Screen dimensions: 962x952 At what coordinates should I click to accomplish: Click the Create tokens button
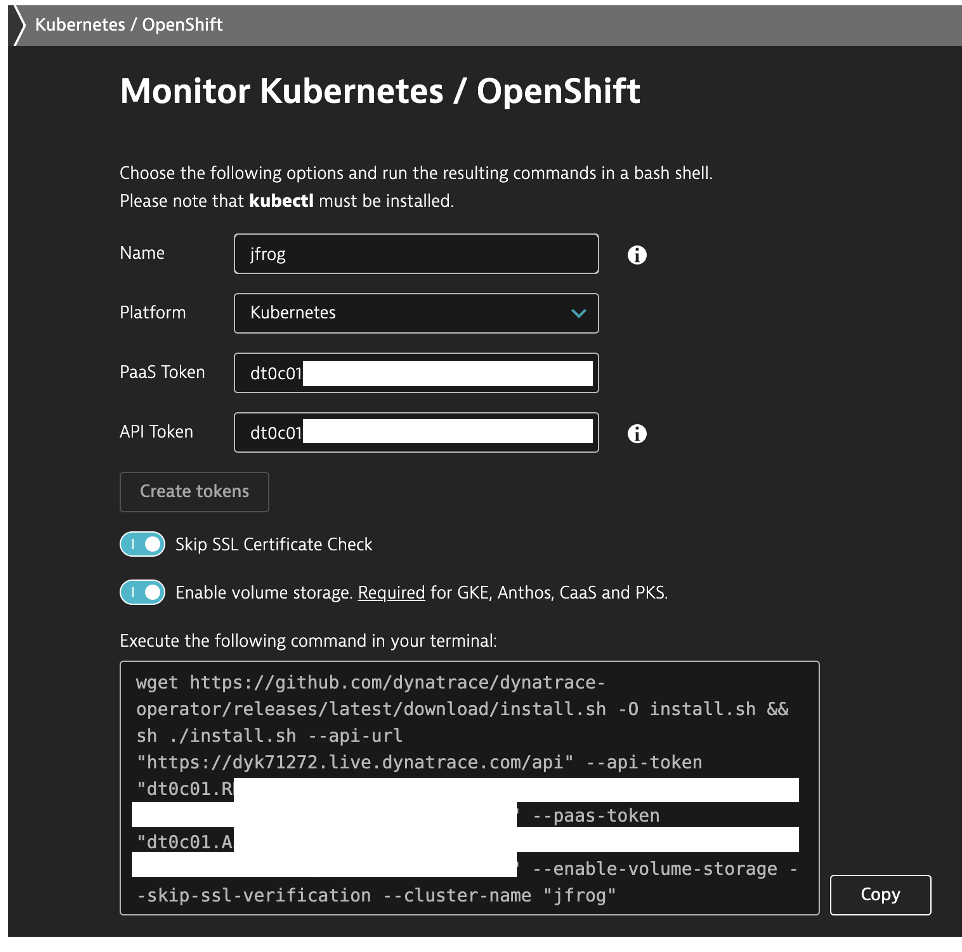pyautogui.click(x=194, y=491)
